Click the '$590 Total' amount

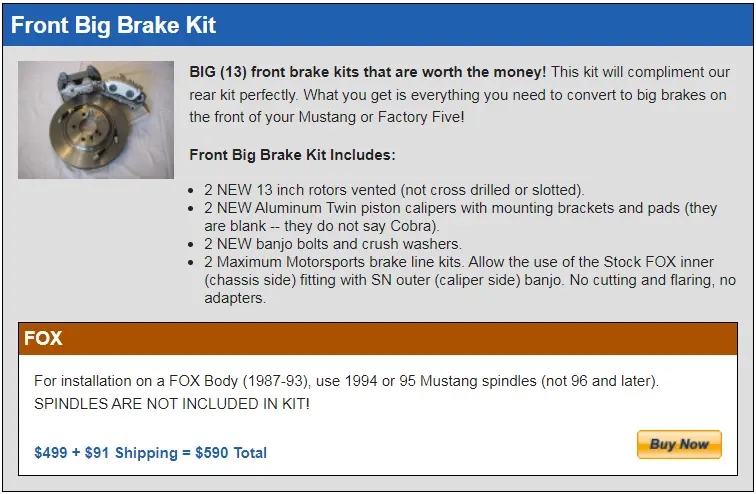click(x=231, y=453)
